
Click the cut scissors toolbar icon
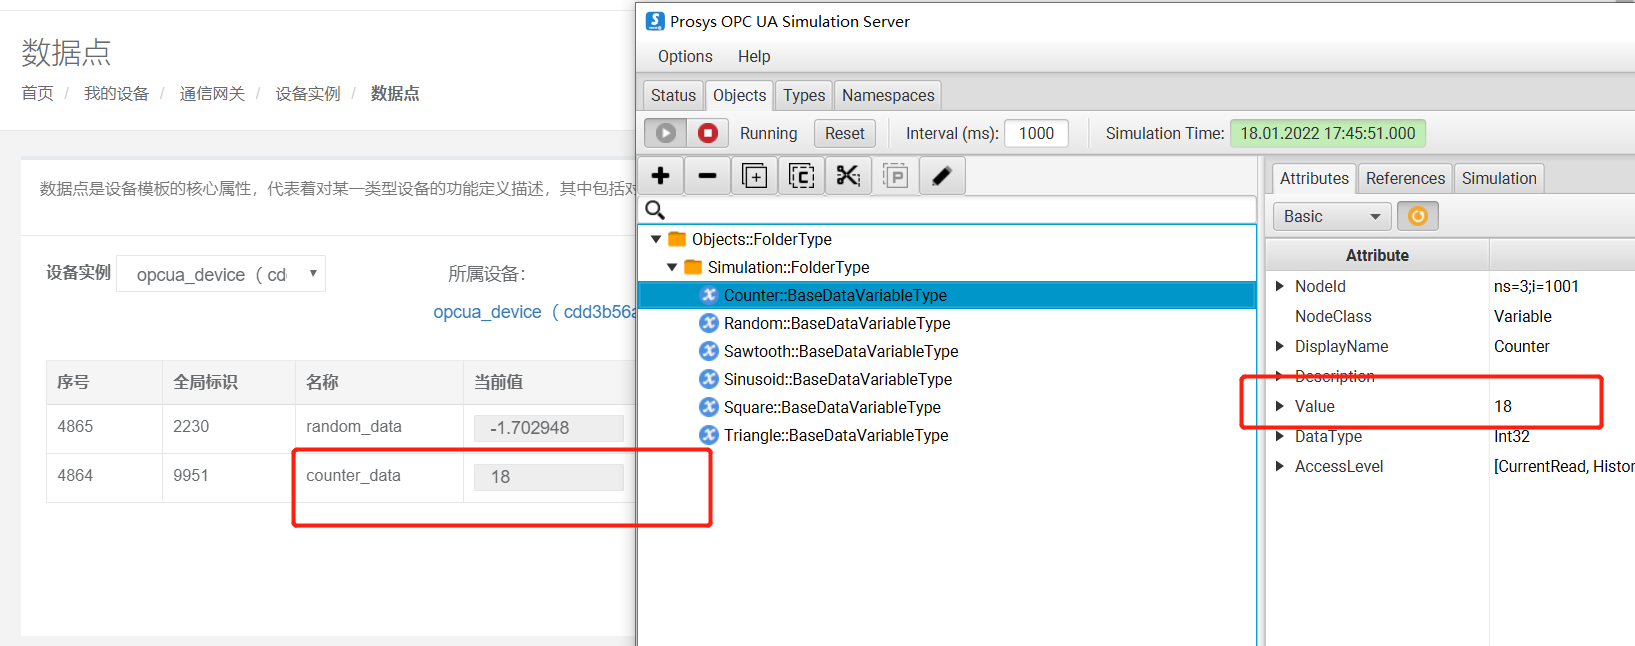(x=848, y=176)
